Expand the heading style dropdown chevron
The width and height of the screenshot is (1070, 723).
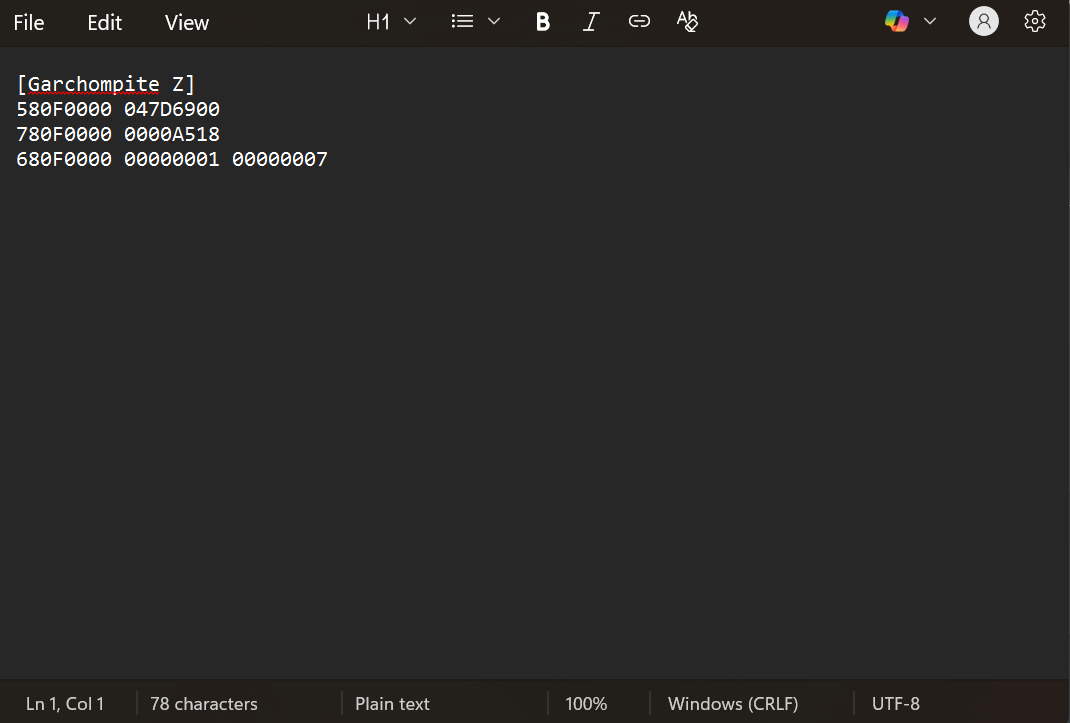(410, 22)
